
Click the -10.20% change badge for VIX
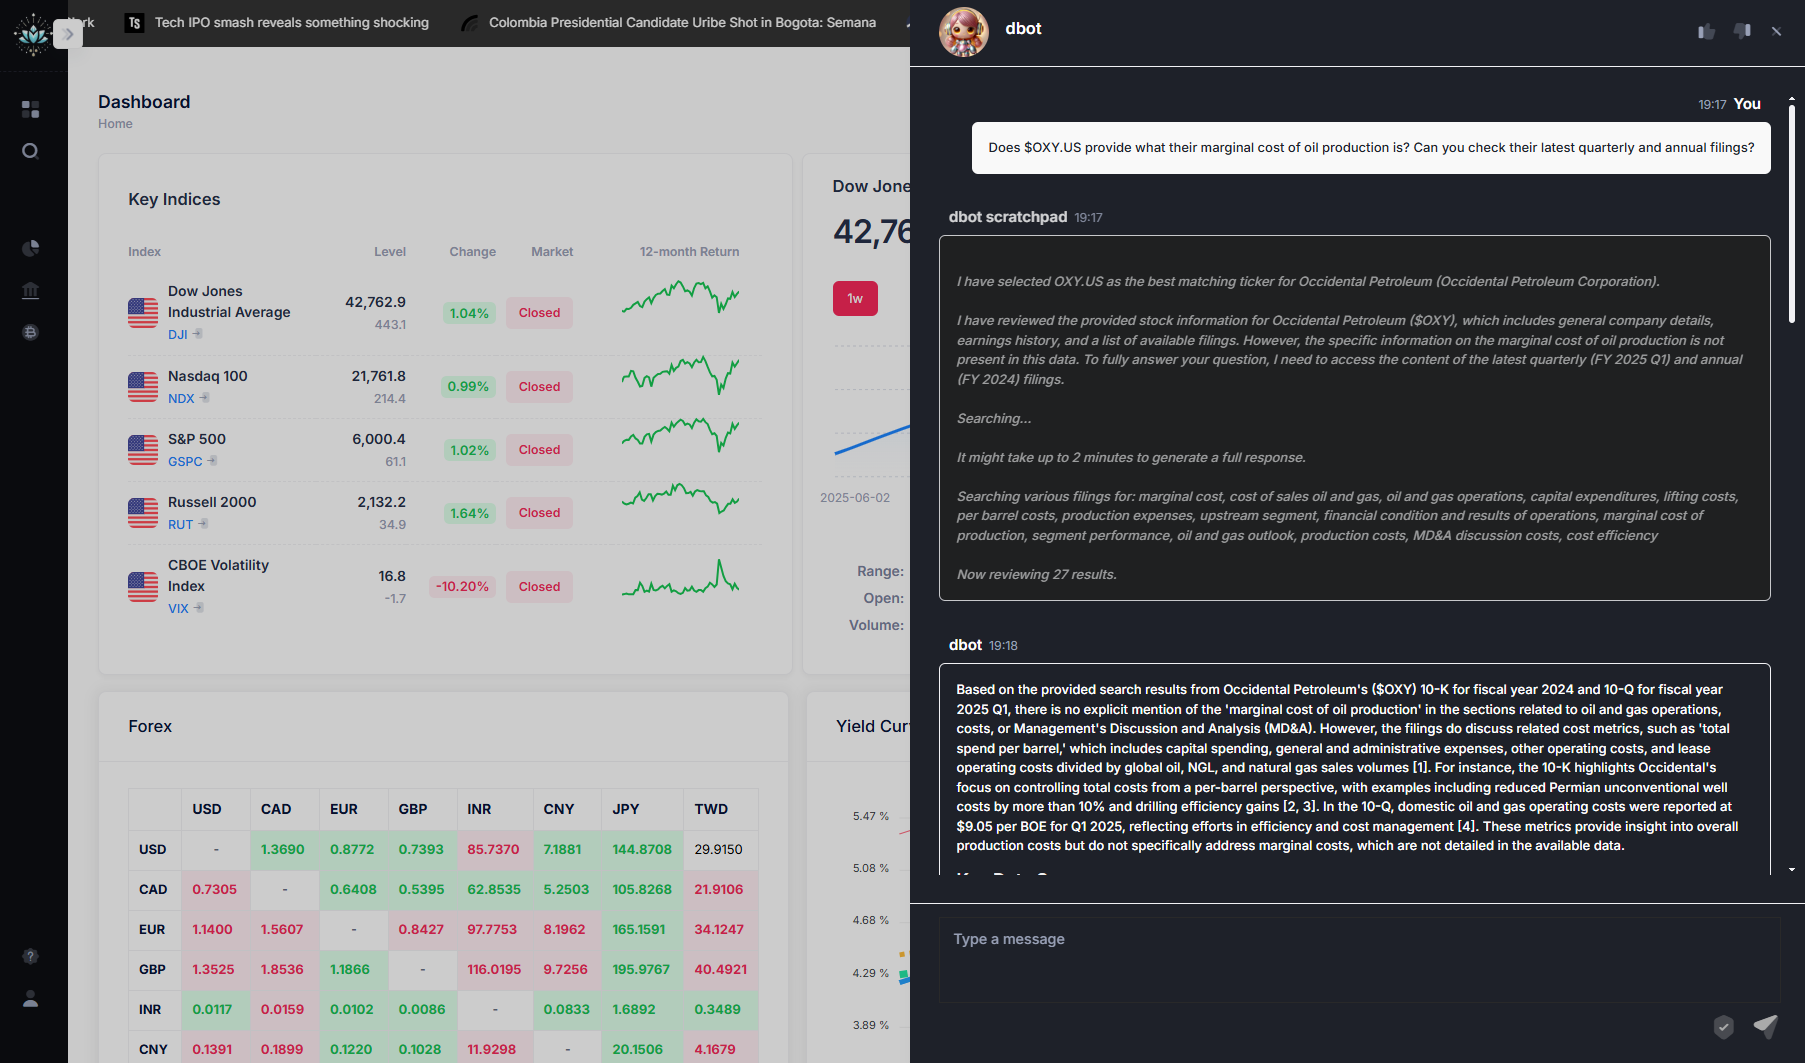pos(462,586)
